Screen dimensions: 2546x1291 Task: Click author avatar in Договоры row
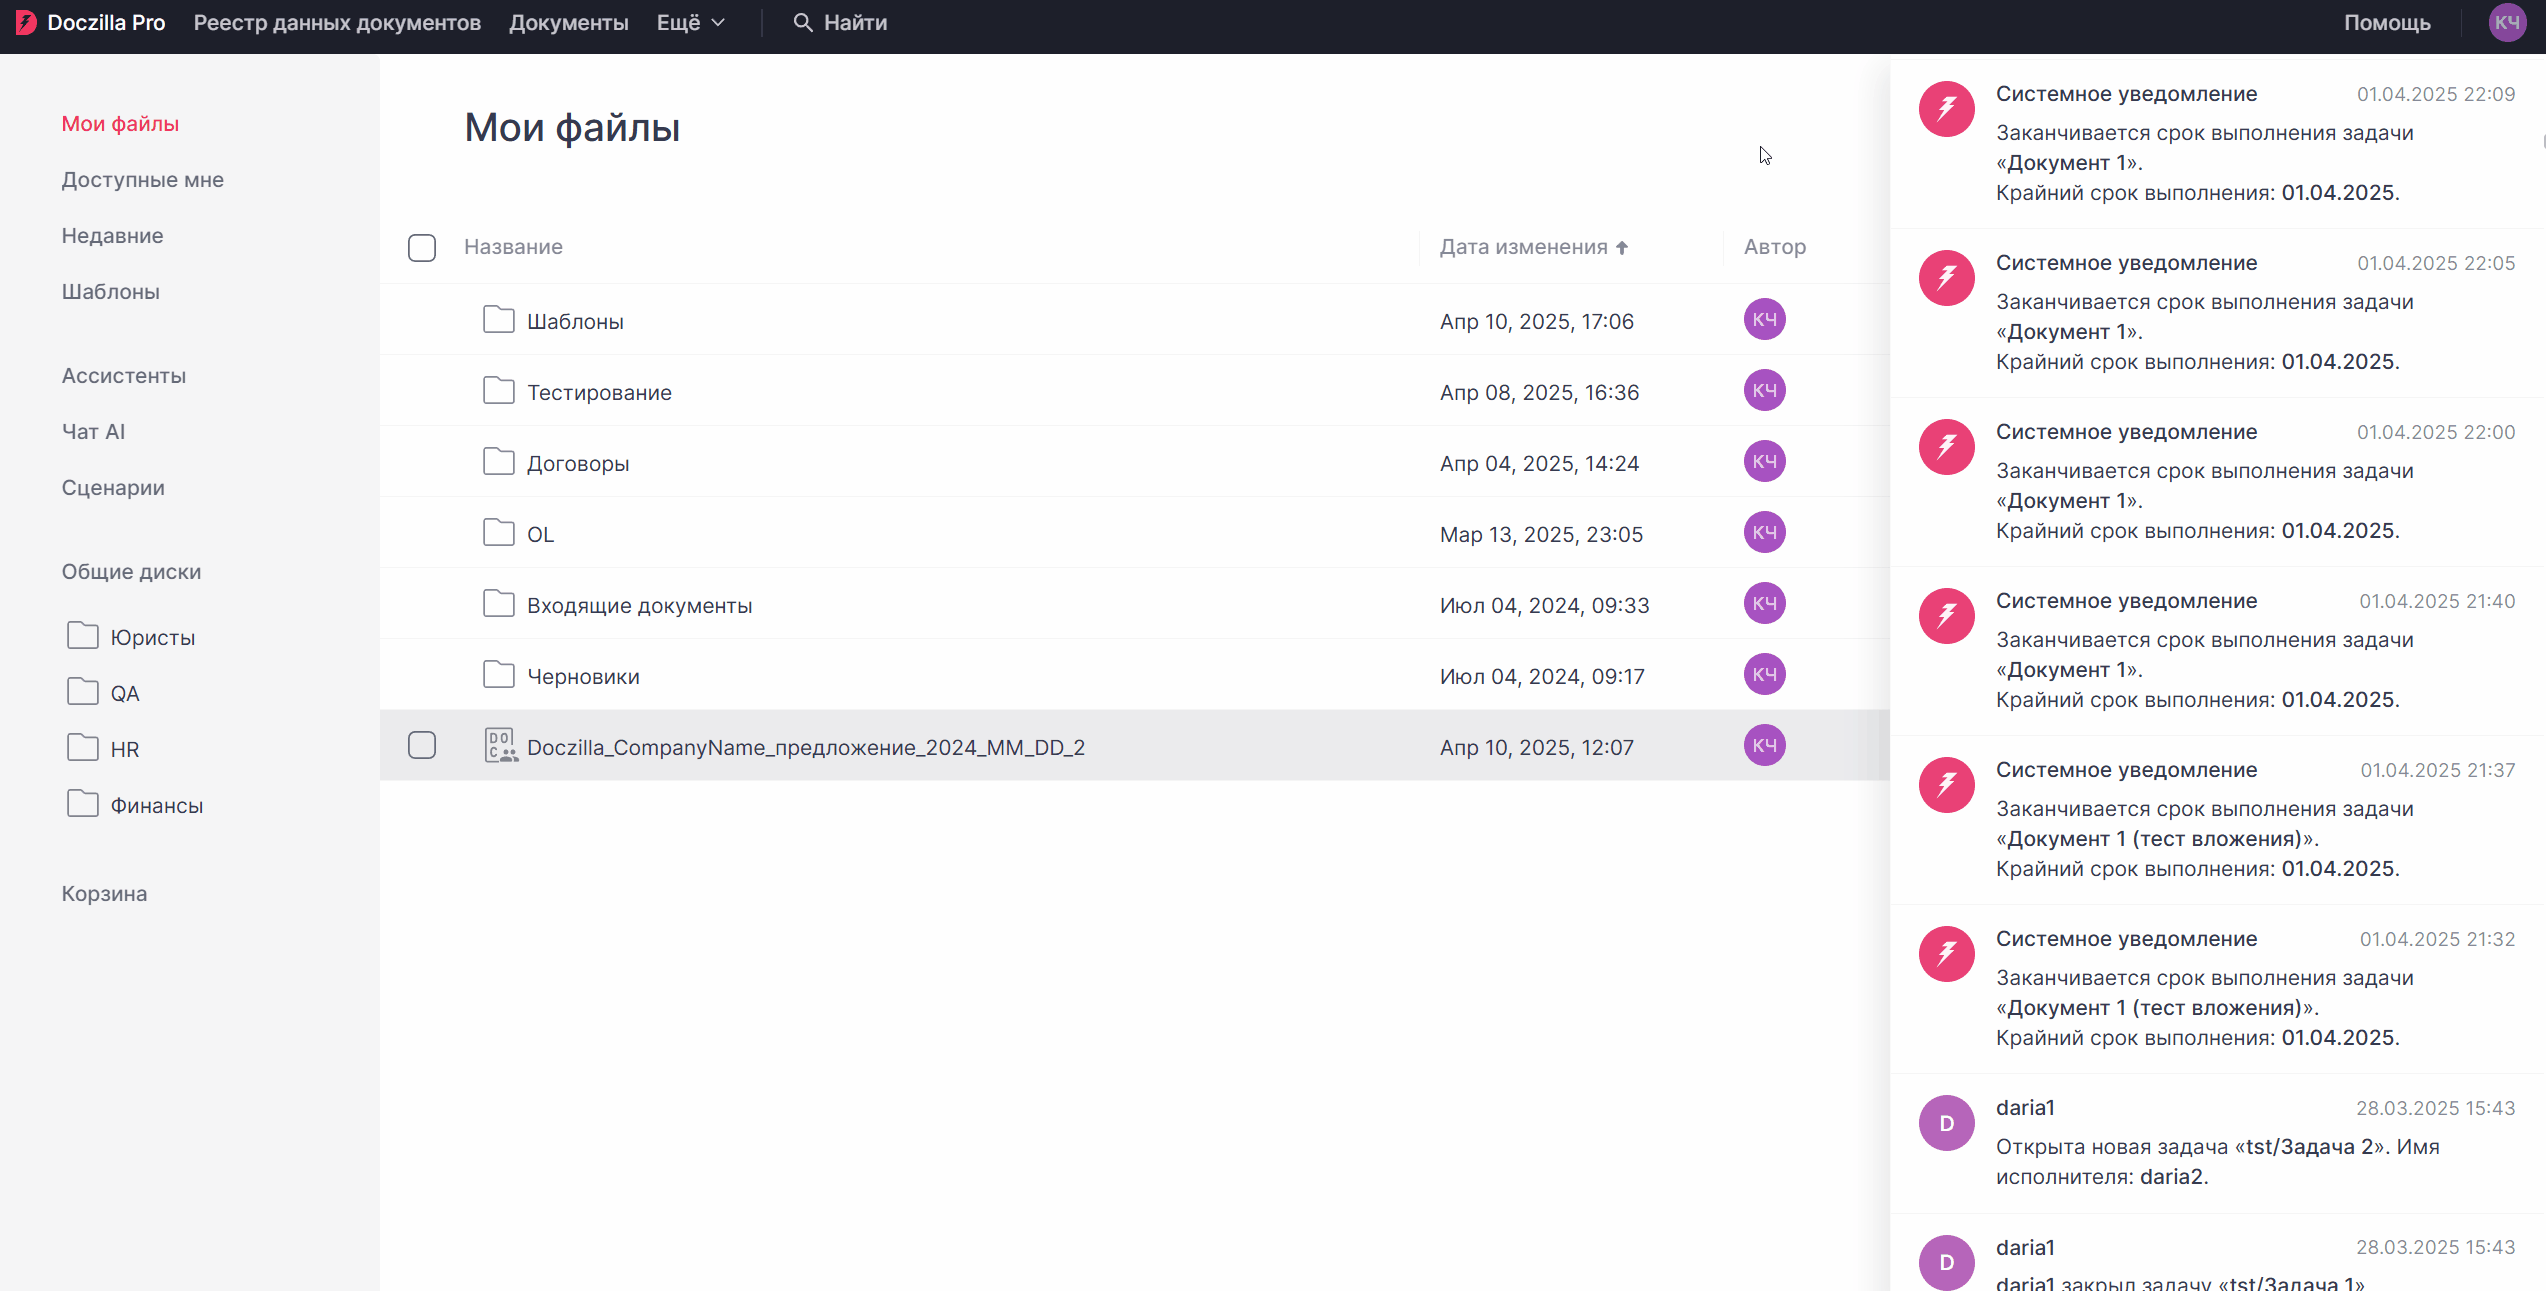point(1764,462)
